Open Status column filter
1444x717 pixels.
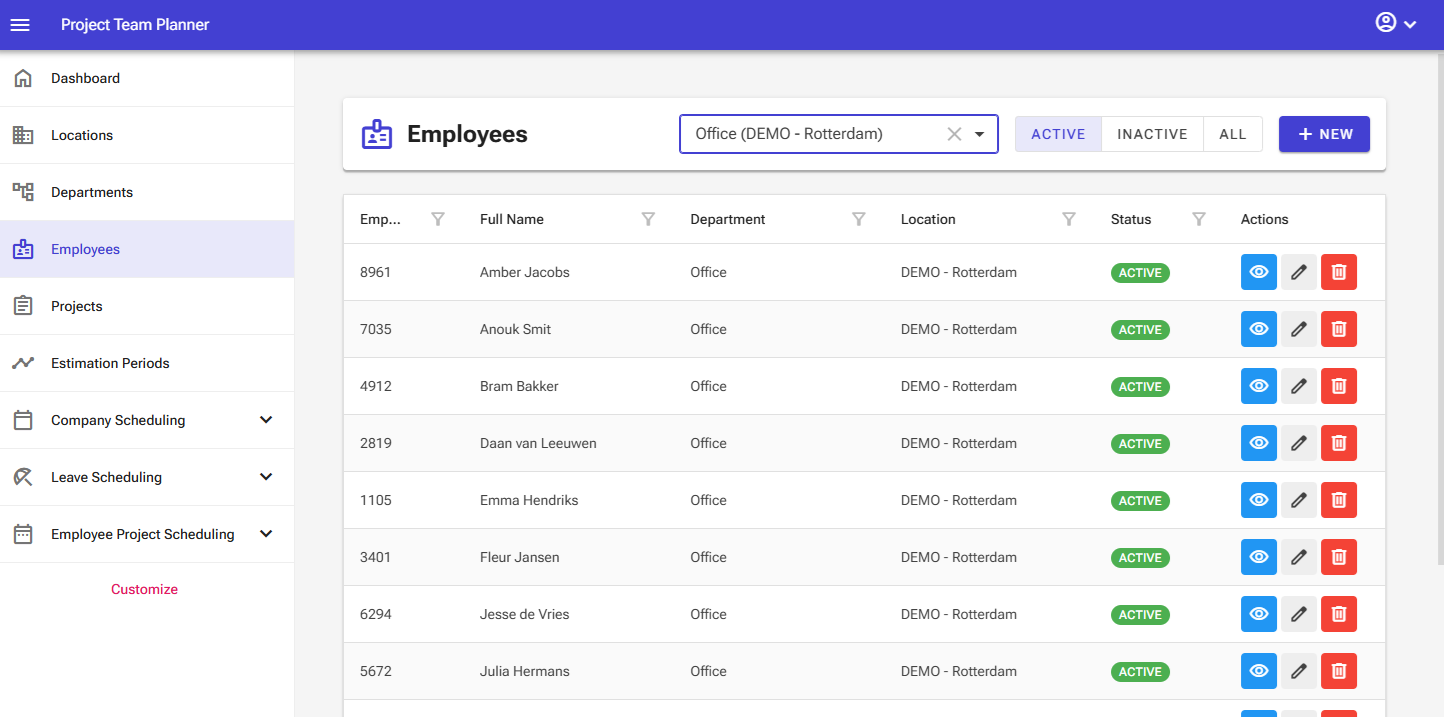1199,219
